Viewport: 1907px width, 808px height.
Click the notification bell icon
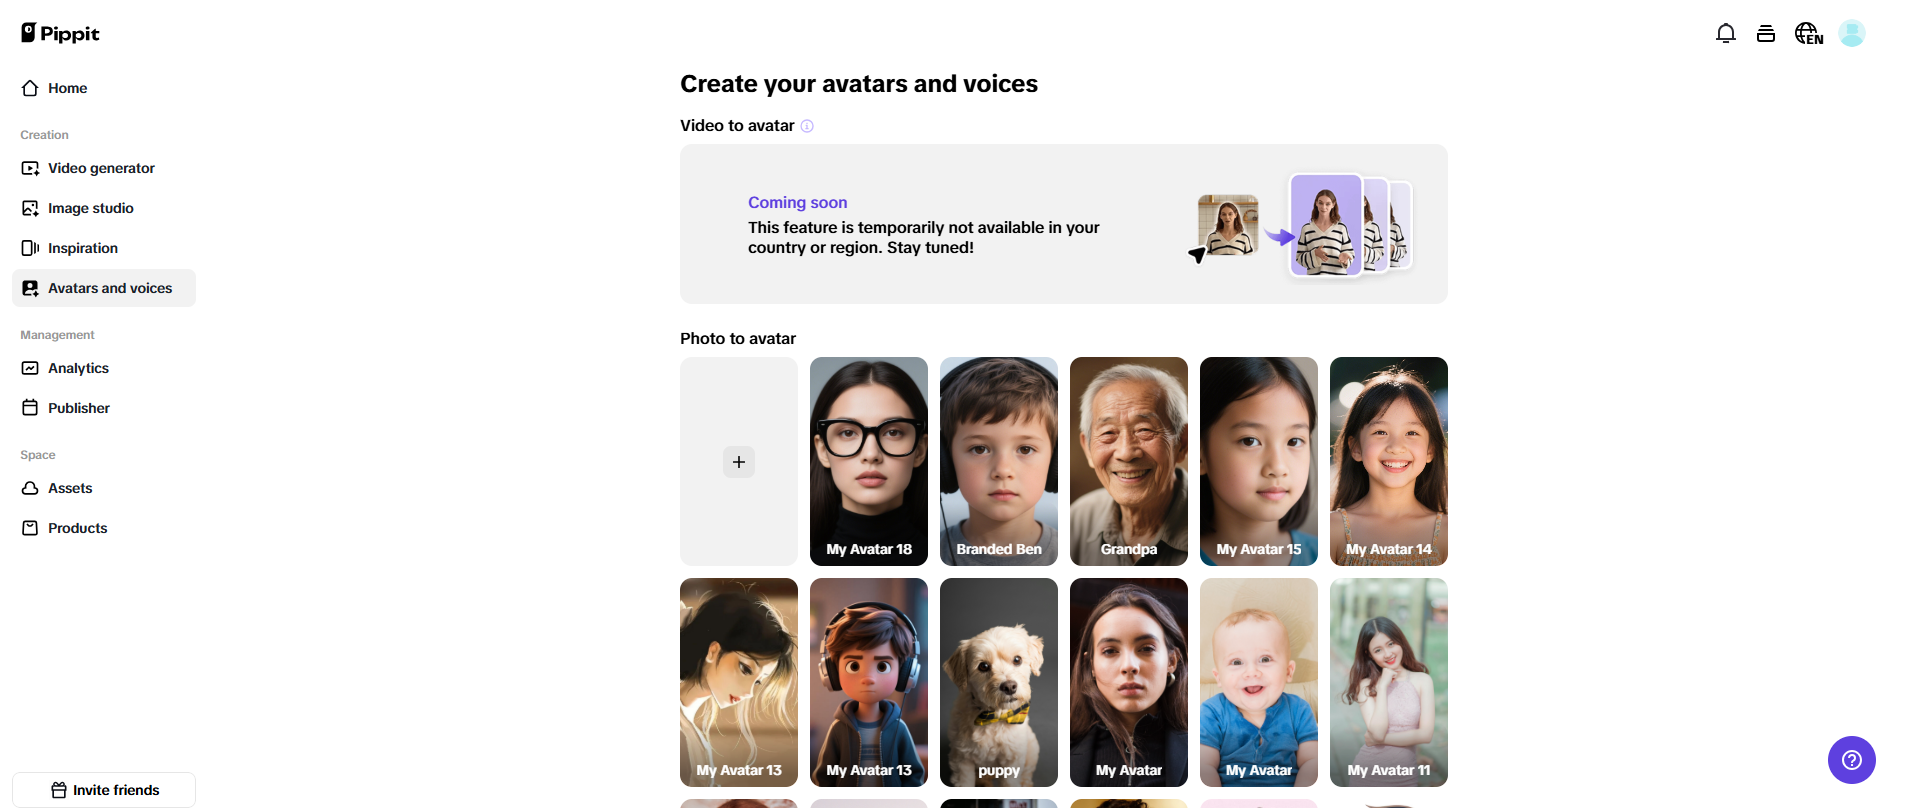(x=1725, y=34)
